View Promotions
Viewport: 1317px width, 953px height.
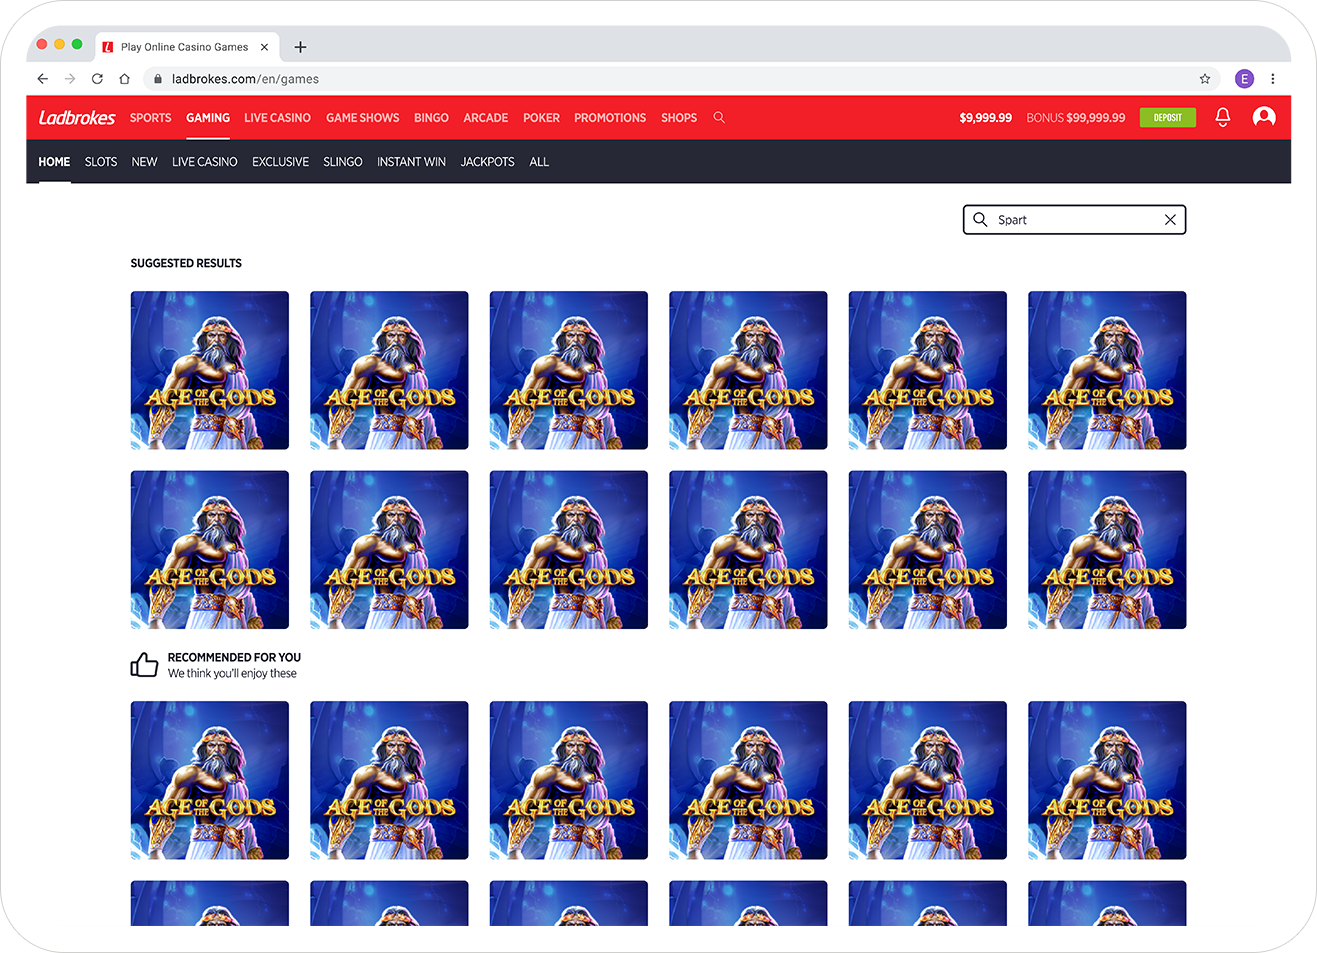610,118
